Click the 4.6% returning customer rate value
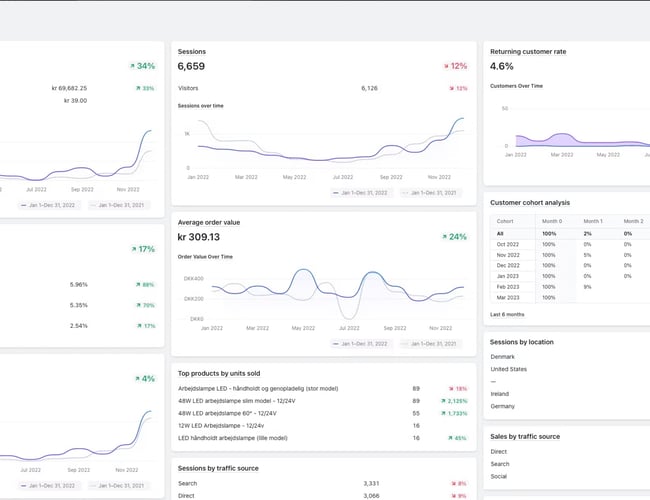Screen dimensions: 650x500 point(502,66)
